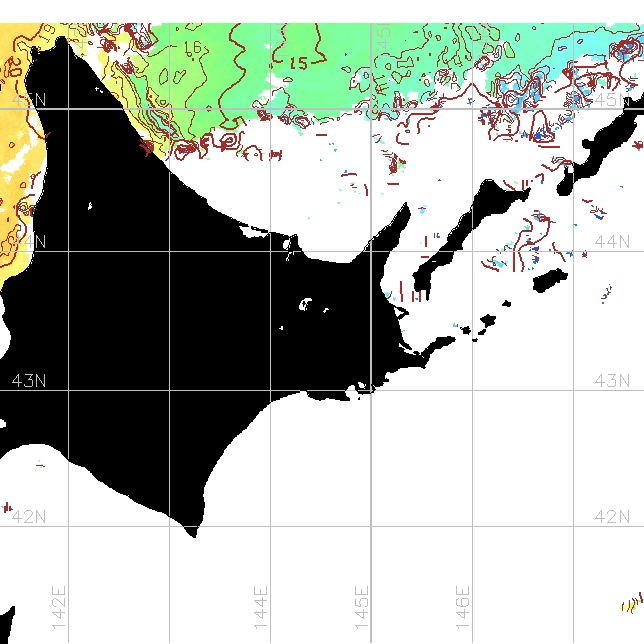Click the contour label 16
This screenshot has height=644, width=644.
coord(192,48)
